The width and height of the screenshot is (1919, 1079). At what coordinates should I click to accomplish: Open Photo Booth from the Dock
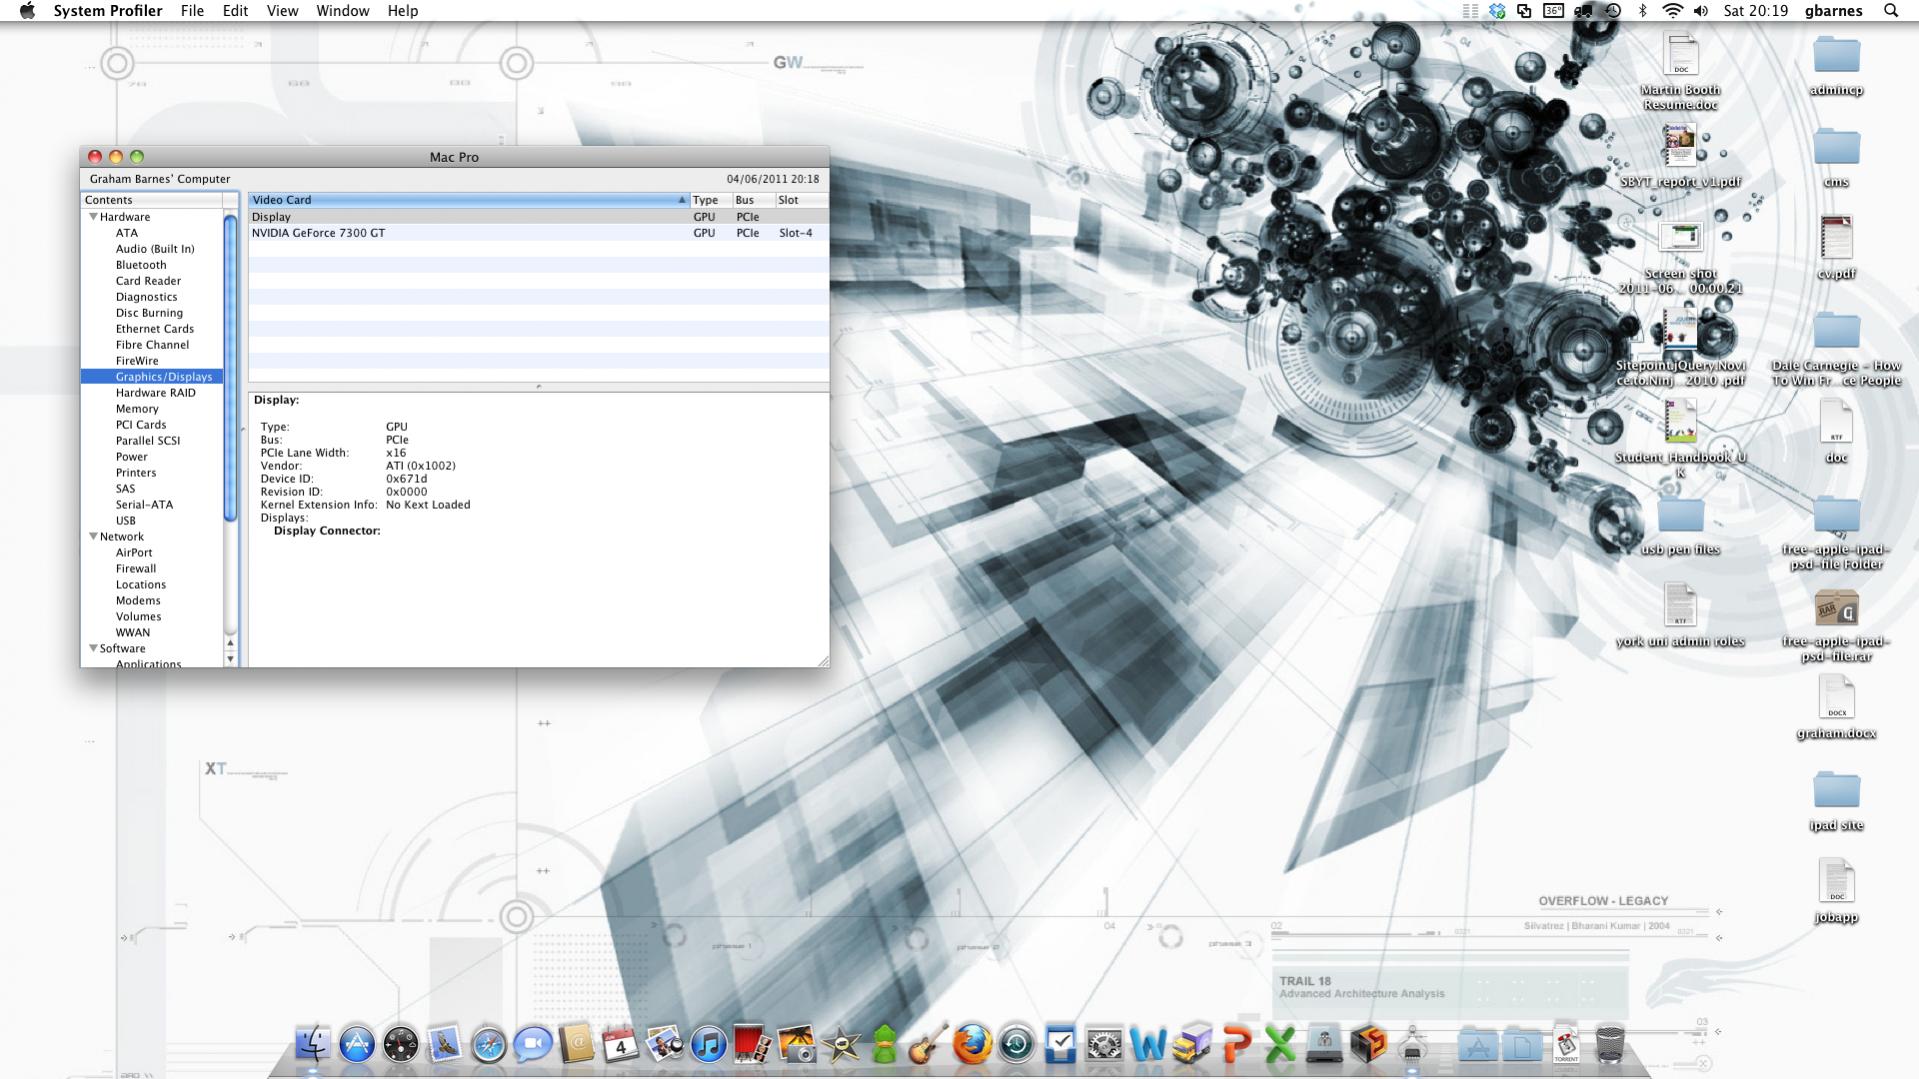pyautogui.click(x=753, y=1044)
